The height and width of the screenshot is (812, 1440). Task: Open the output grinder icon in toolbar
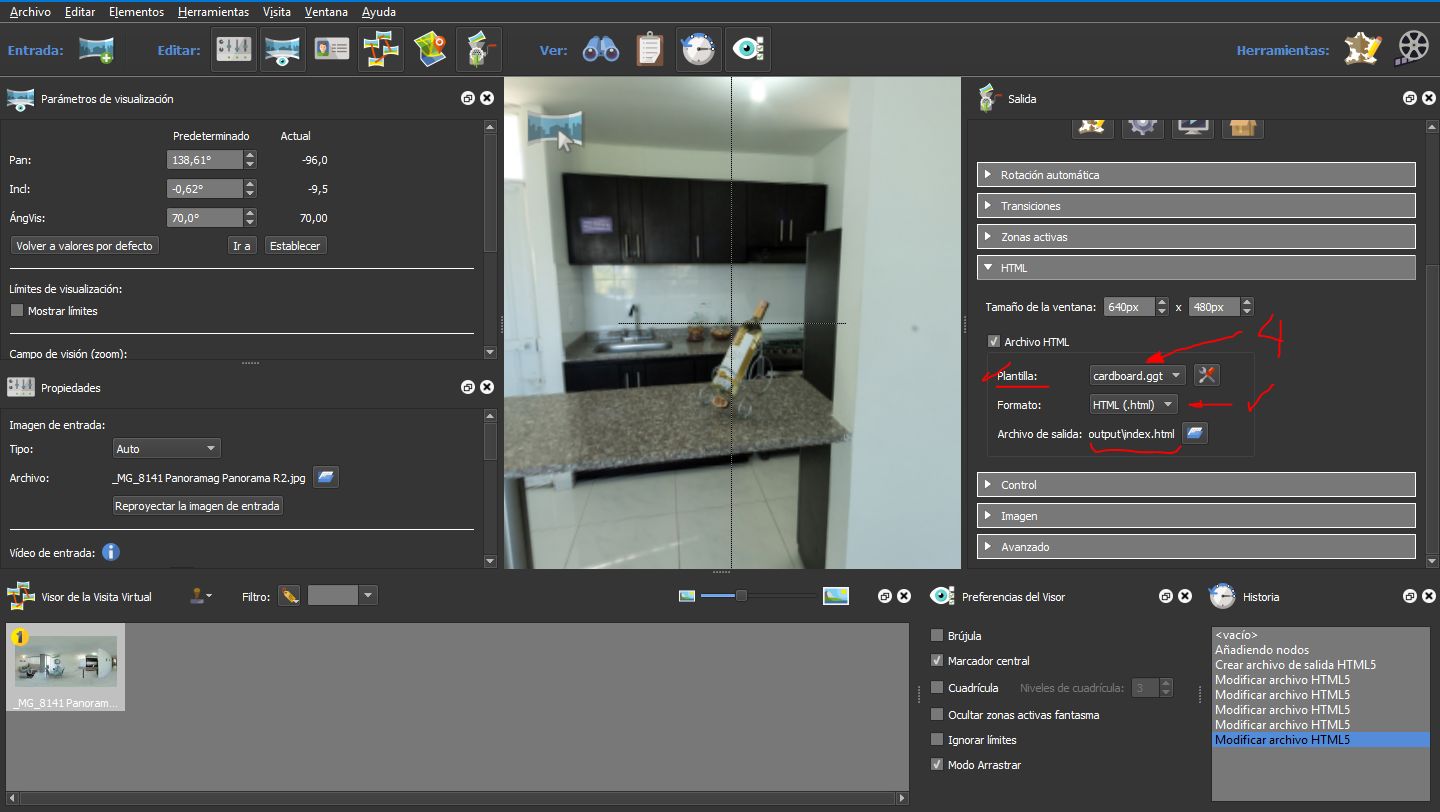click(x=479, y=50)
